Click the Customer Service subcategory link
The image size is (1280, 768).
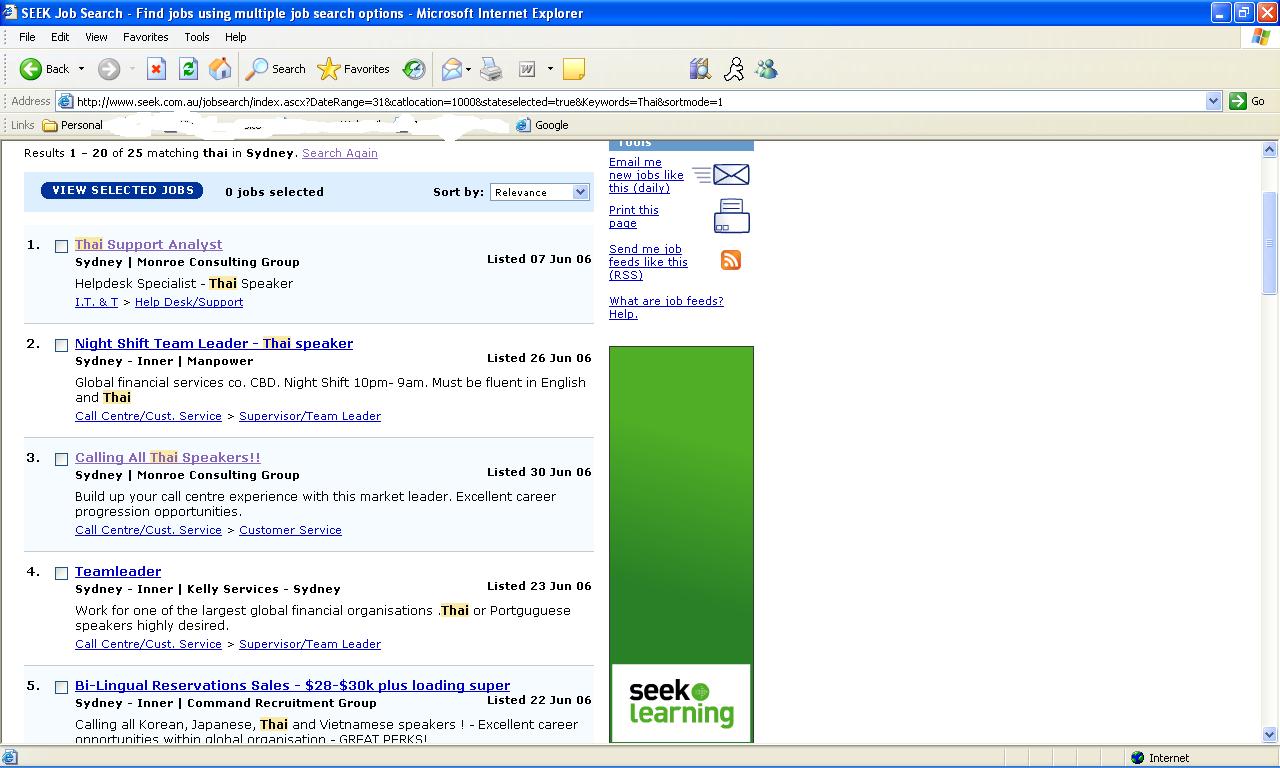click(290, 530)
